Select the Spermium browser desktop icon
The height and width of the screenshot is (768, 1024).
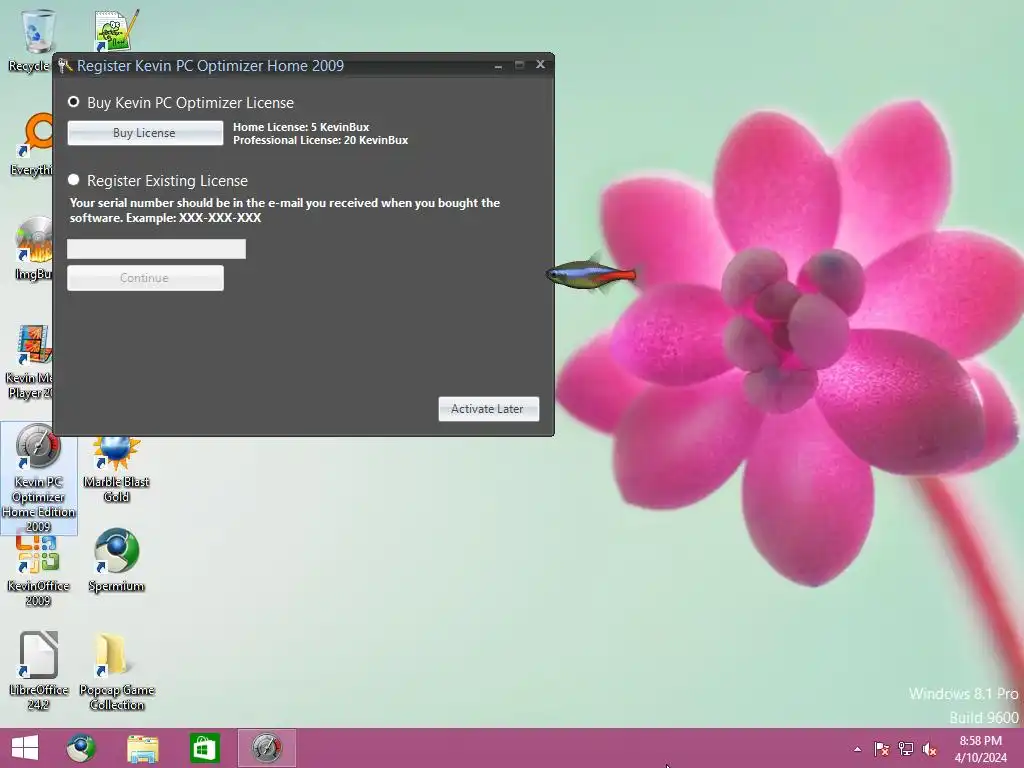116,560
